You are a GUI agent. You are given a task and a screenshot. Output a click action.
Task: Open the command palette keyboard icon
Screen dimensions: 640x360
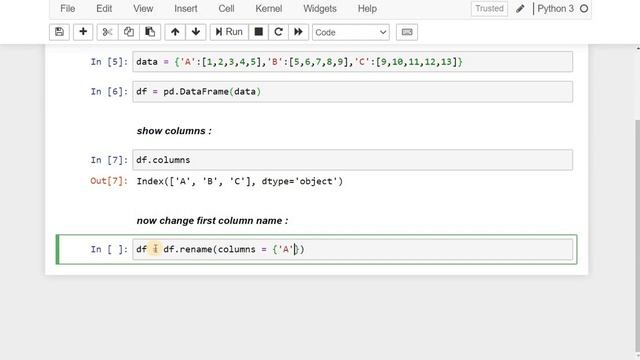point(407,32)
